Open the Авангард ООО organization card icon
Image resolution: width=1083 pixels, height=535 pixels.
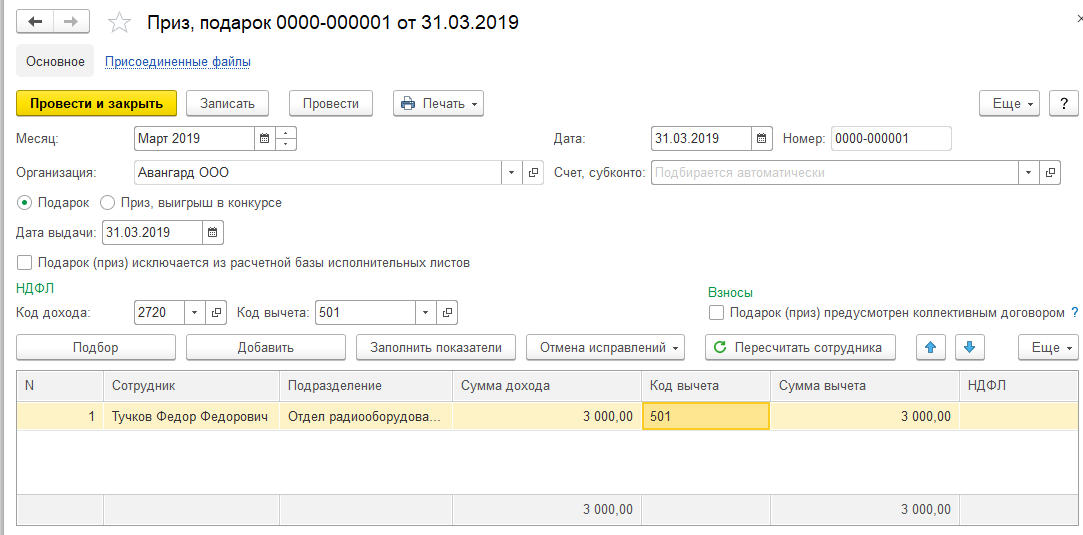[533, 173]
